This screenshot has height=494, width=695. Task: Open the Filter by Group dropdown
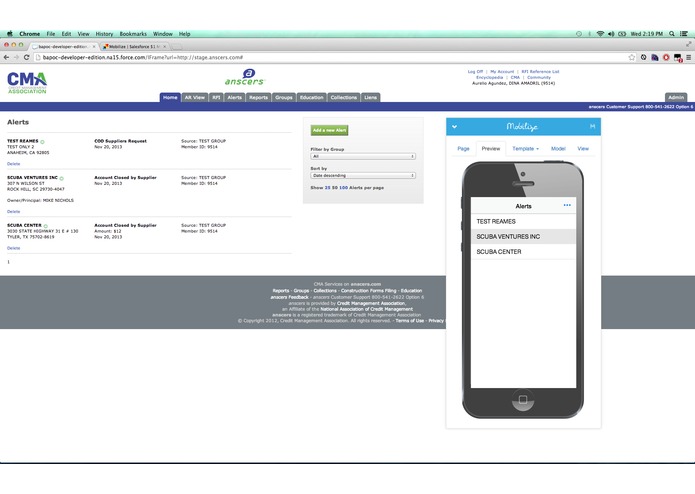tap(363, 156)
